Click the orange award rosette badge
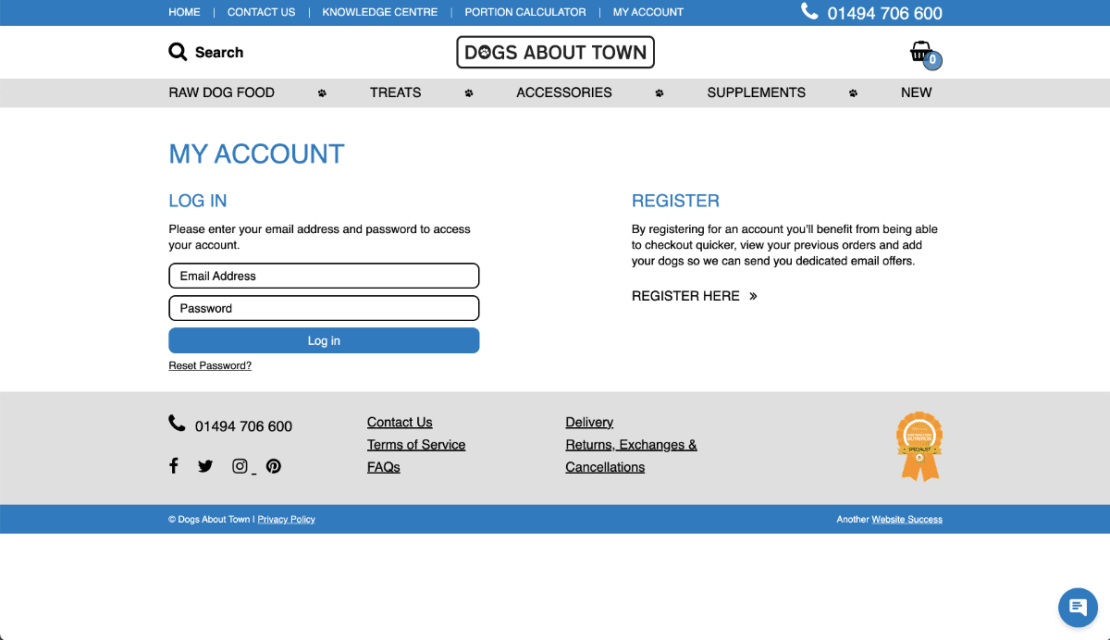The width and height of the screenshot is (1110, 640). 920,446
